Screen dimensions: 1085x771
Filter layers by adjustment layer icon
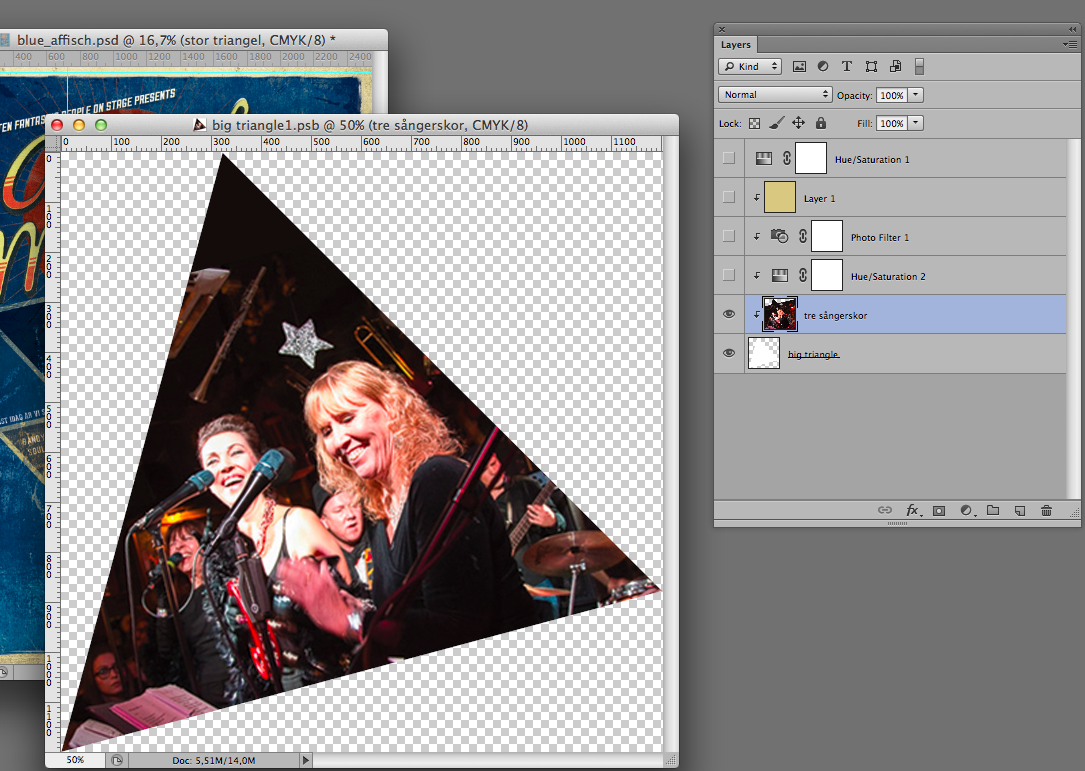coord(823,66)
